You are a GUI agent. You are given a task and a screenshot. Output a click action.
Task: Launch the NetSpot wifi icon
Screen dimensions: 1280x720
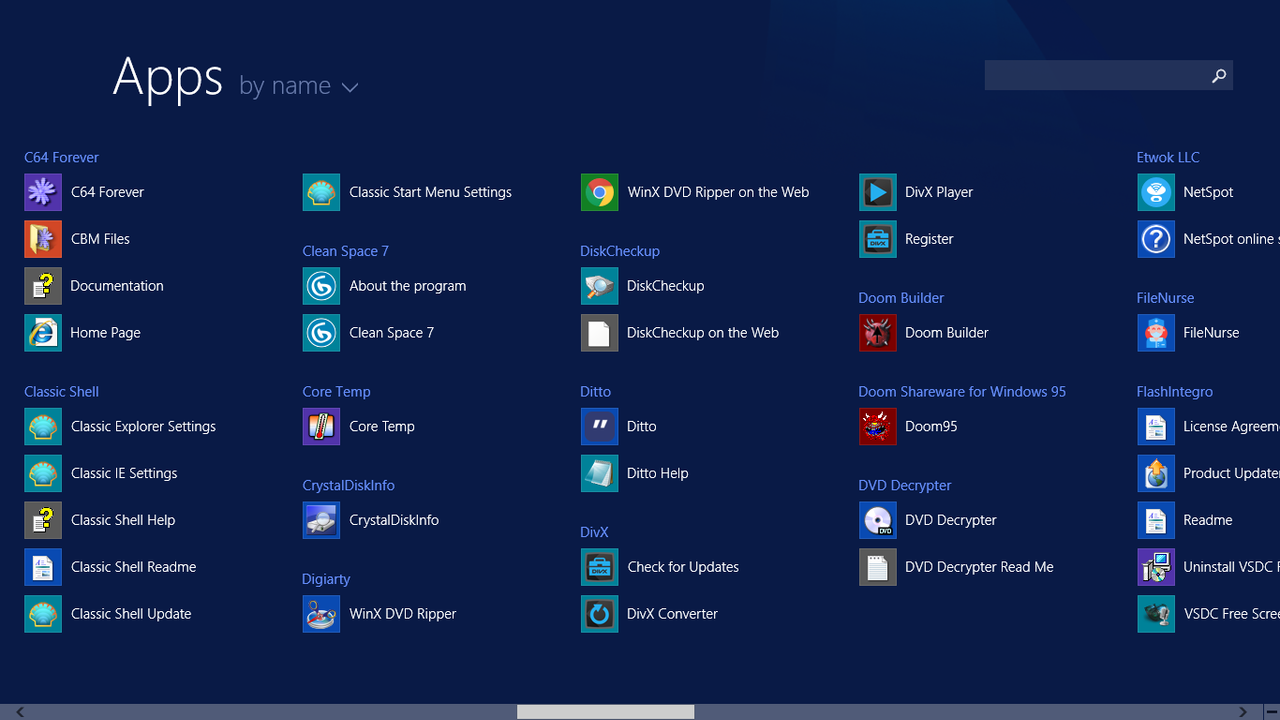[x=1155, y=192]
